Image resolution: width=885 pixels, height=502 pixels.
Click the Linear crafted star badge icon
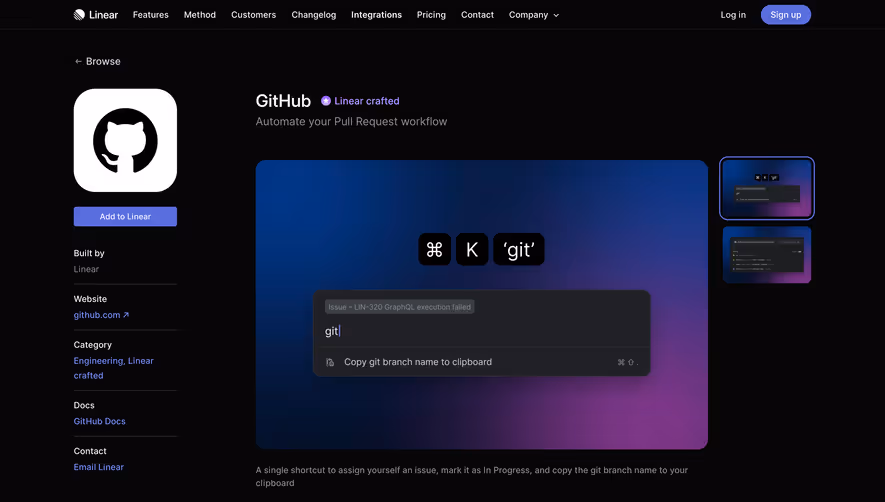click(x=326, y=101)
